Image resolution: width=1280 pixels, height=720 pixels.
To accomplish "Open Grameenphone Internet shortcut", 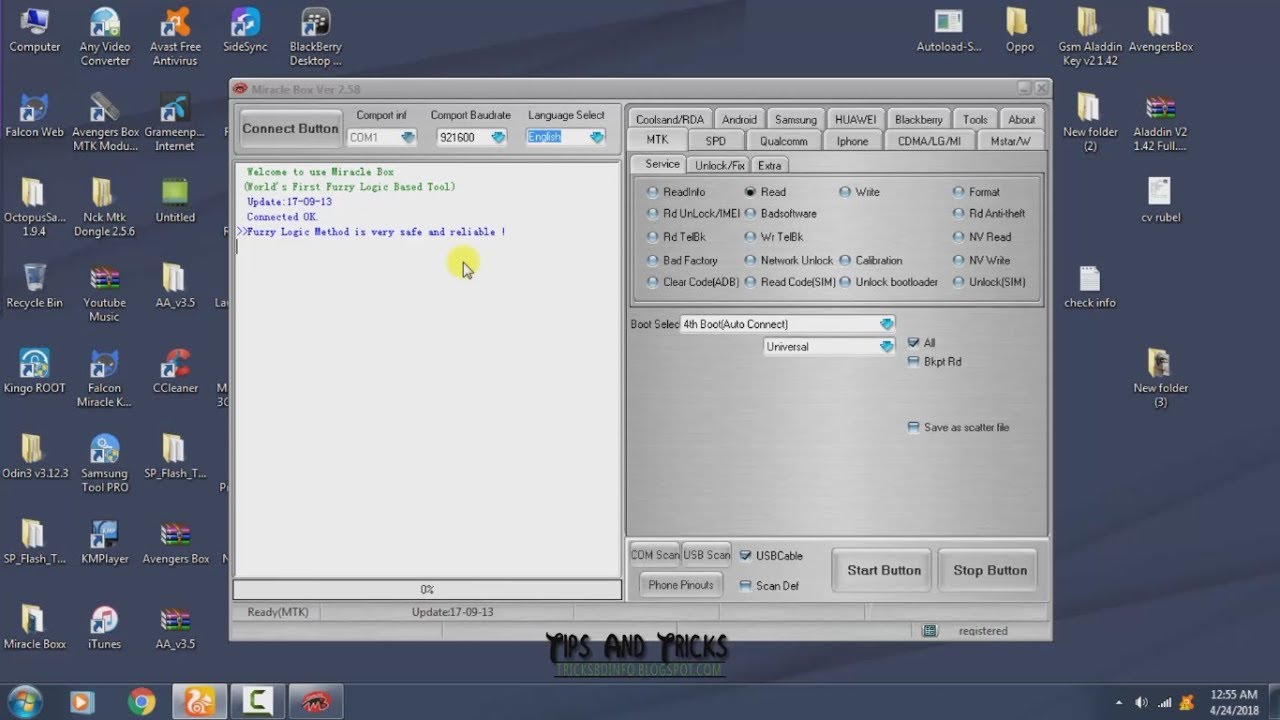I will tap(175, 122).
